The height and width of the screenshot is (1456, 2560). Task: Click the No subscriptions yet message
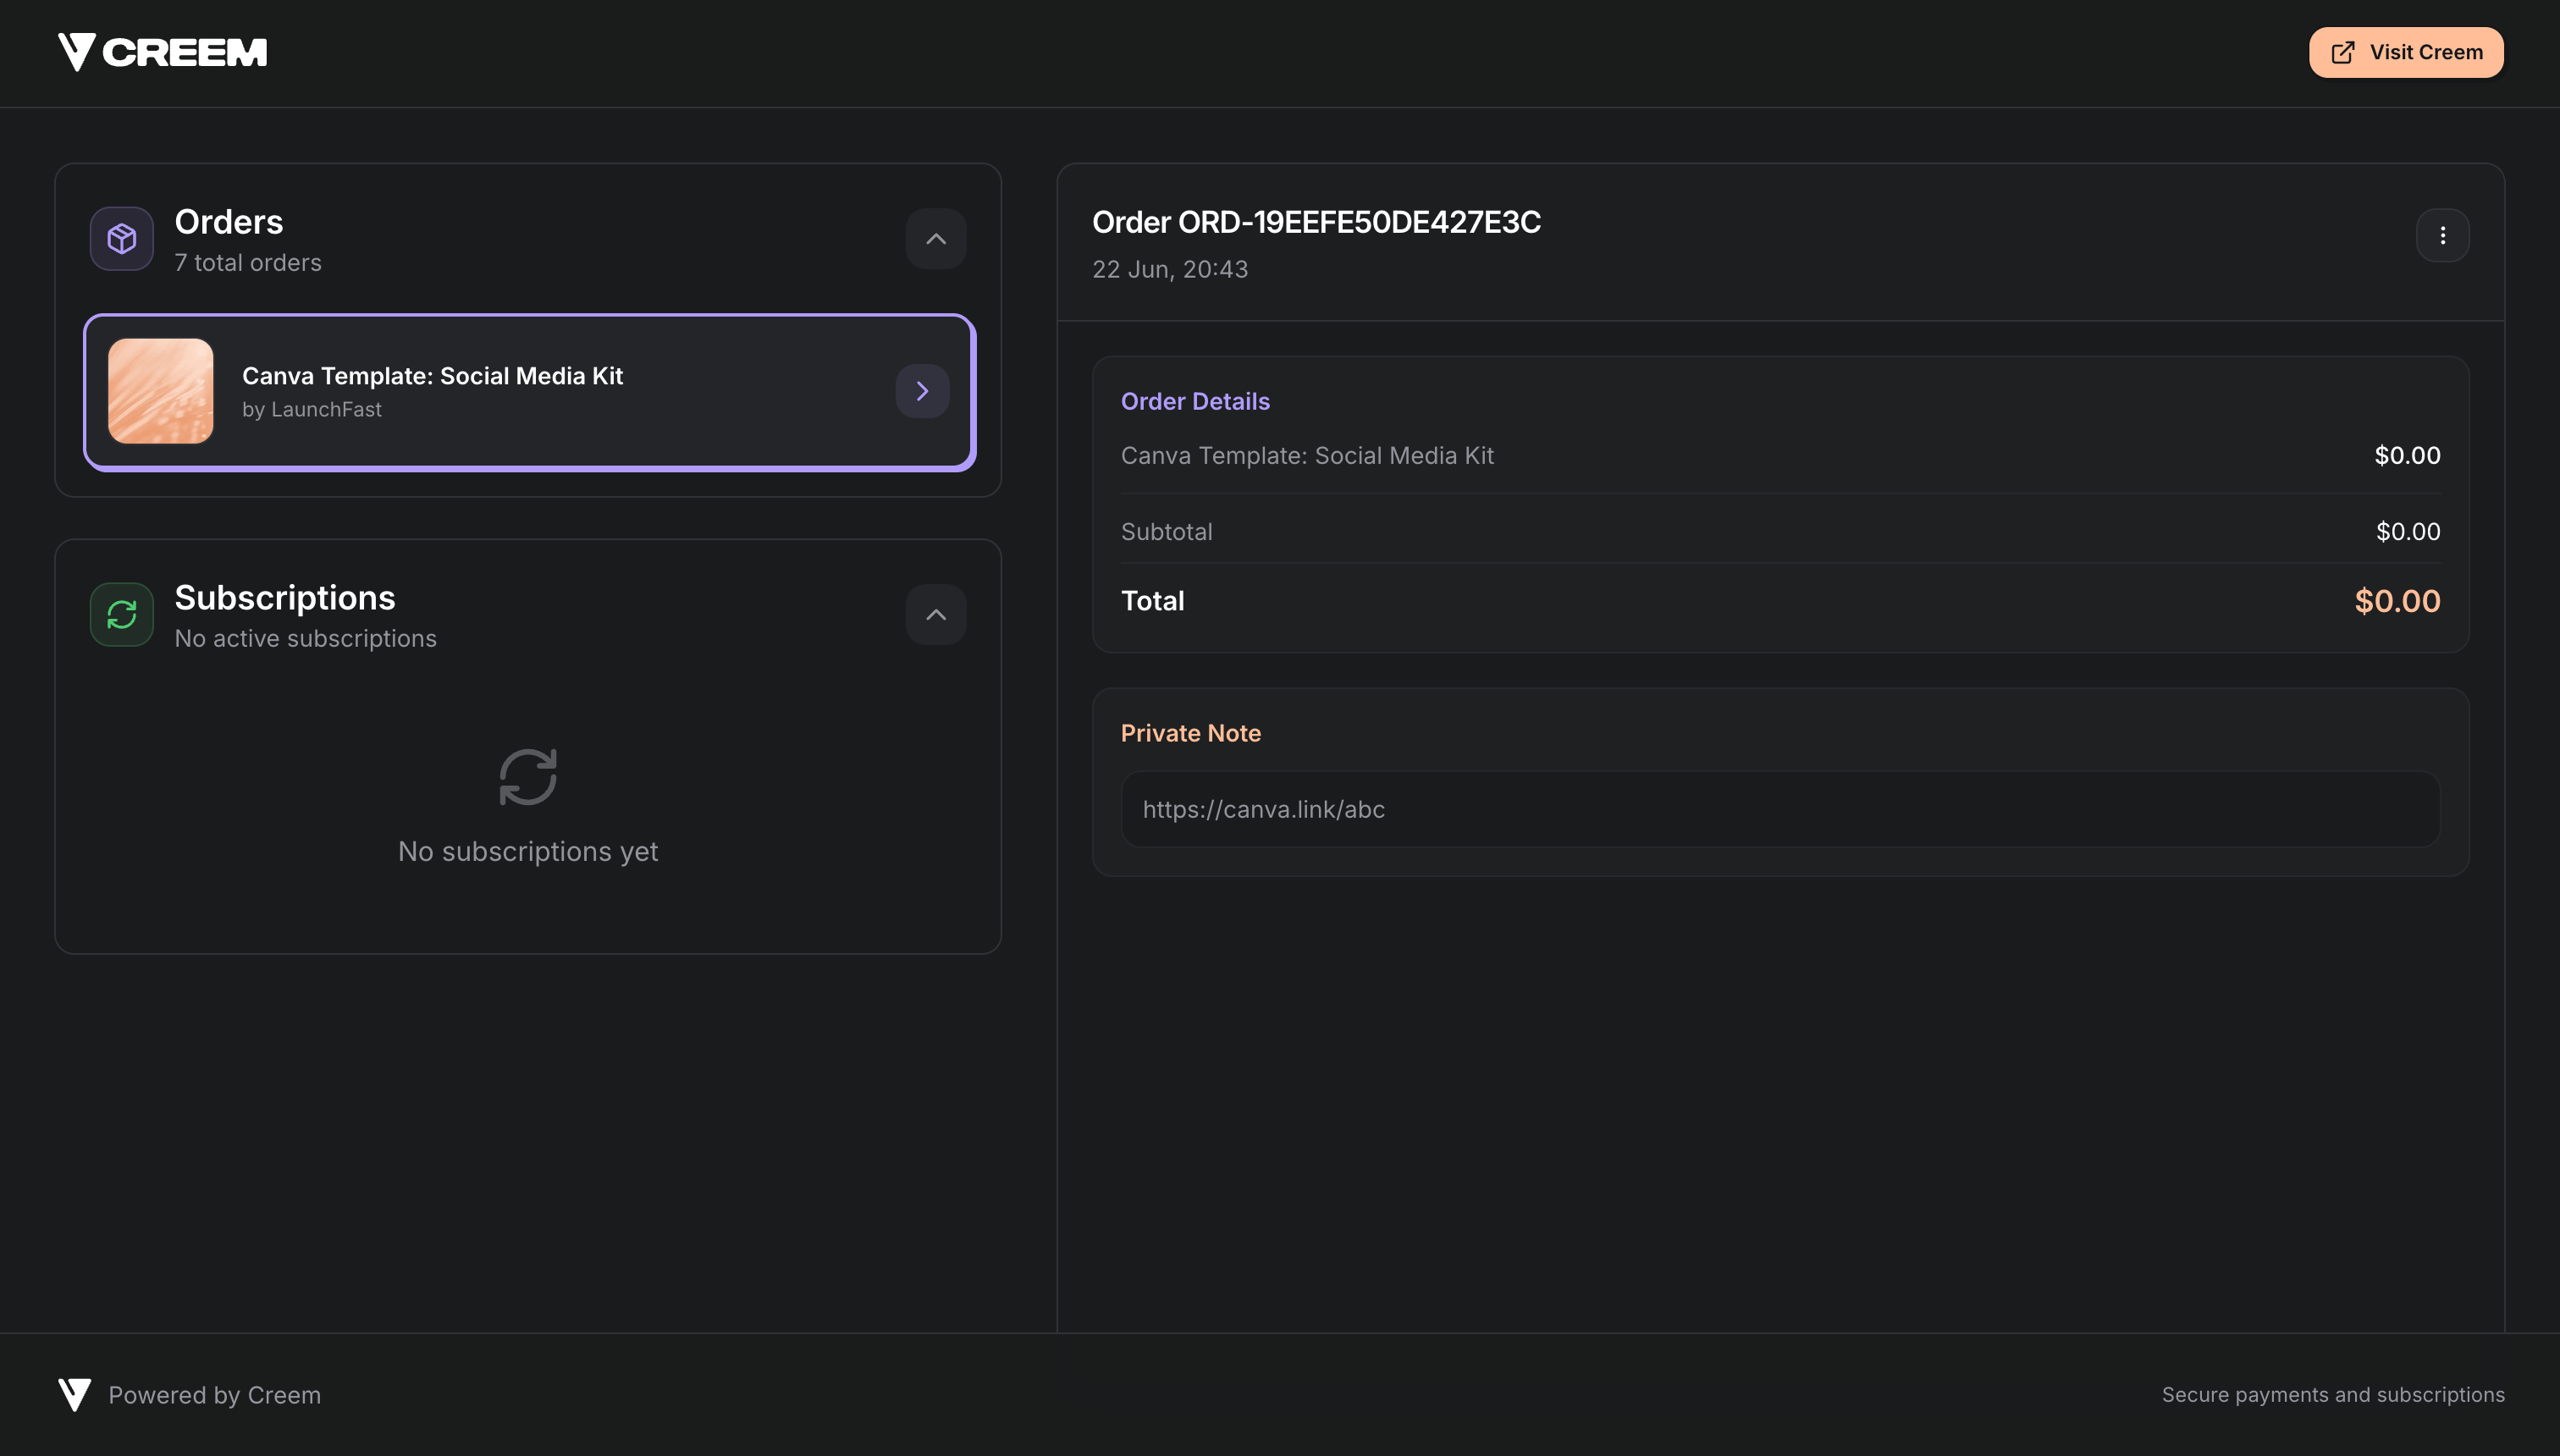click(x=528, y=852)
